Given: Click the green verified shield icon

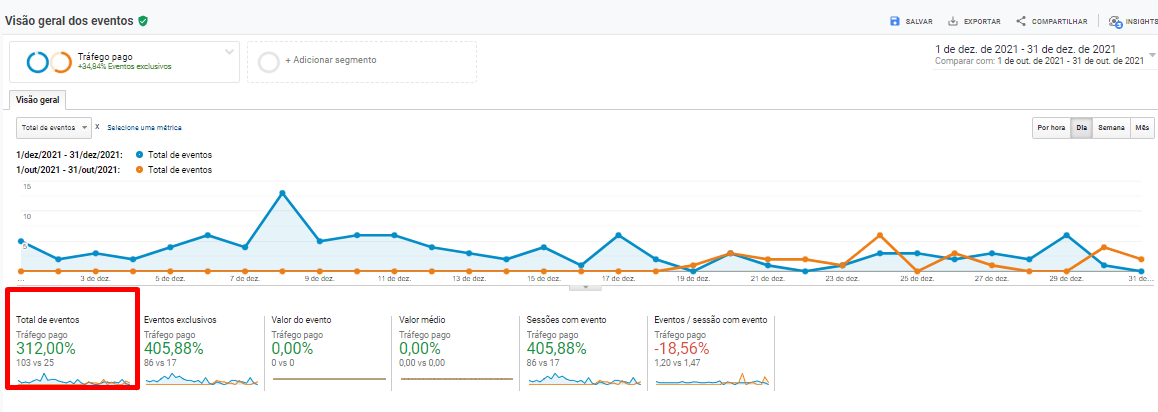Looking at the screenshot, I should click(144, 20).
